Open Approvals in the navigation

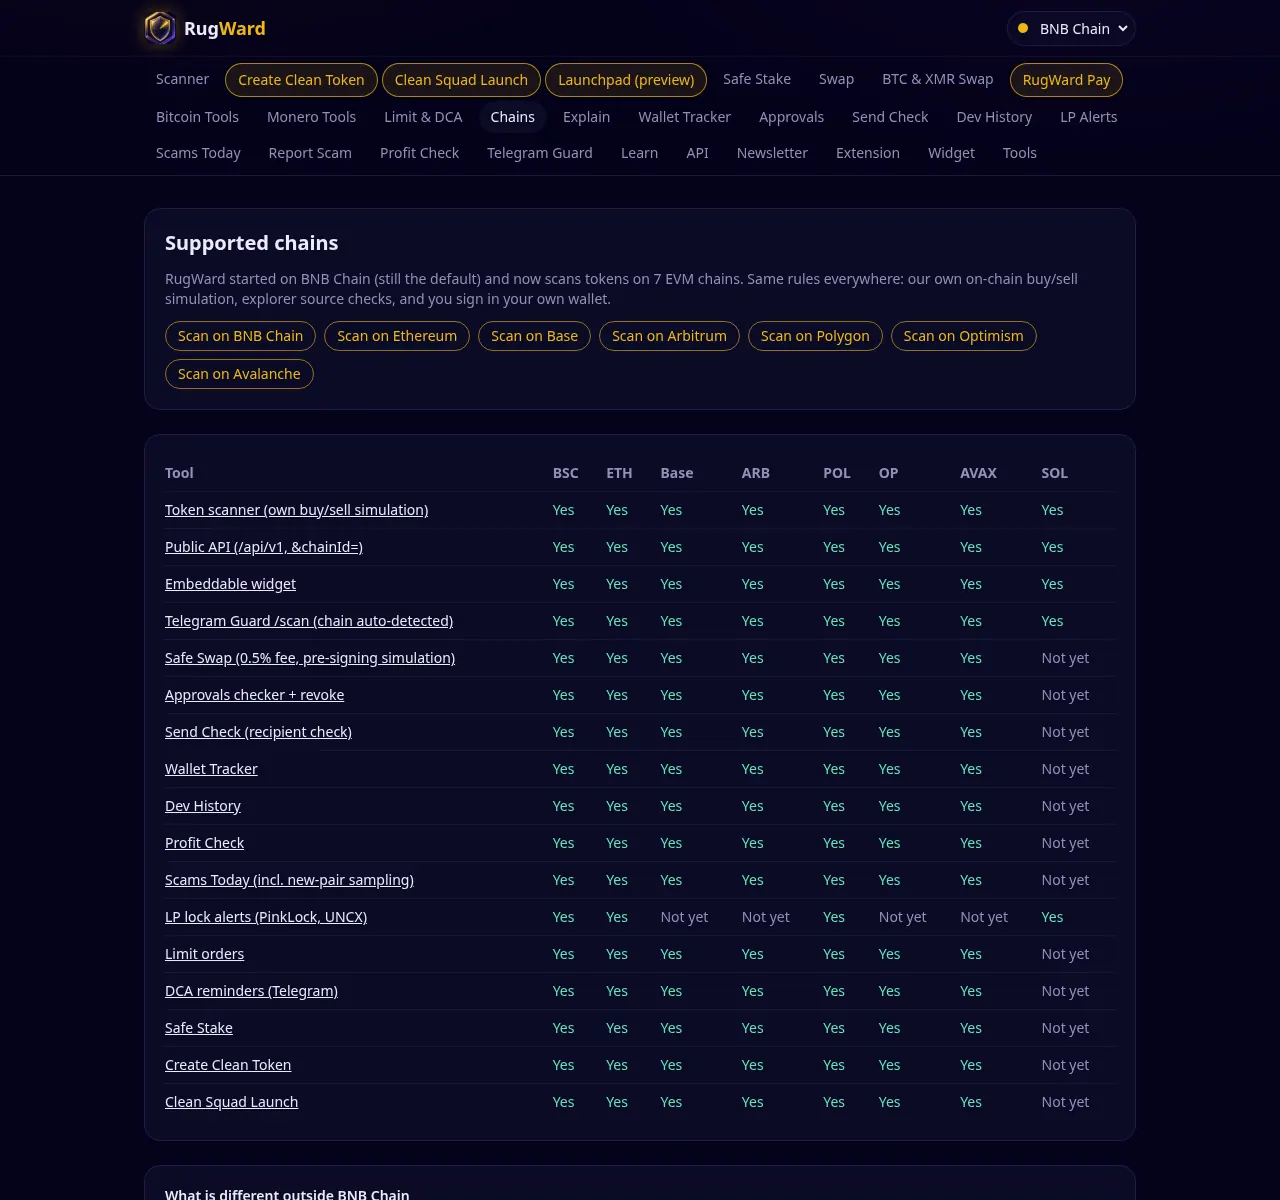tap(791, 117)
